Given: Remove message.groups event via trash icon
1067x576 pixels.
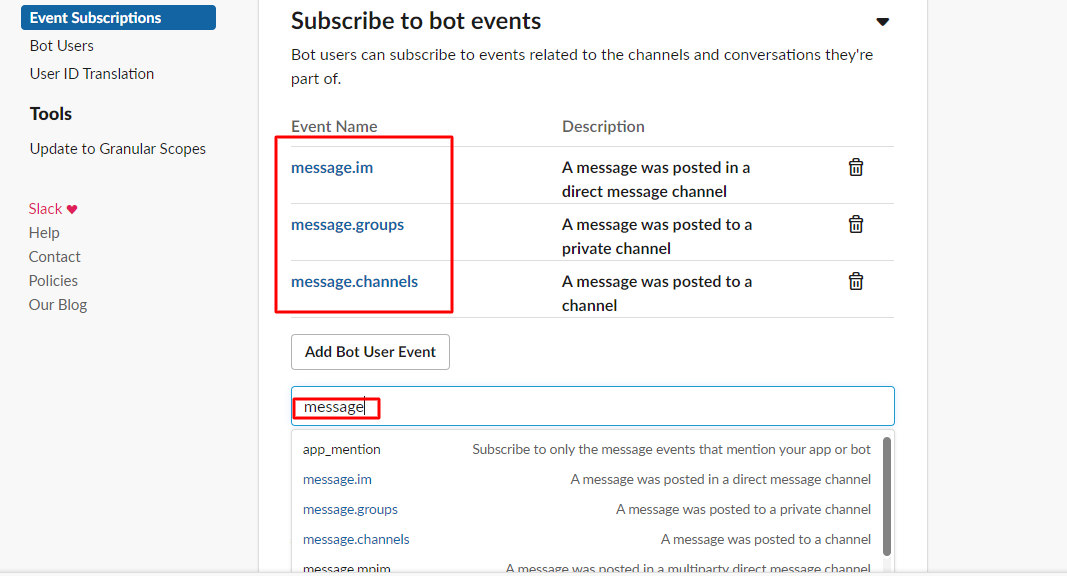Looking at the screenshot, I should [x=856, y=225].
